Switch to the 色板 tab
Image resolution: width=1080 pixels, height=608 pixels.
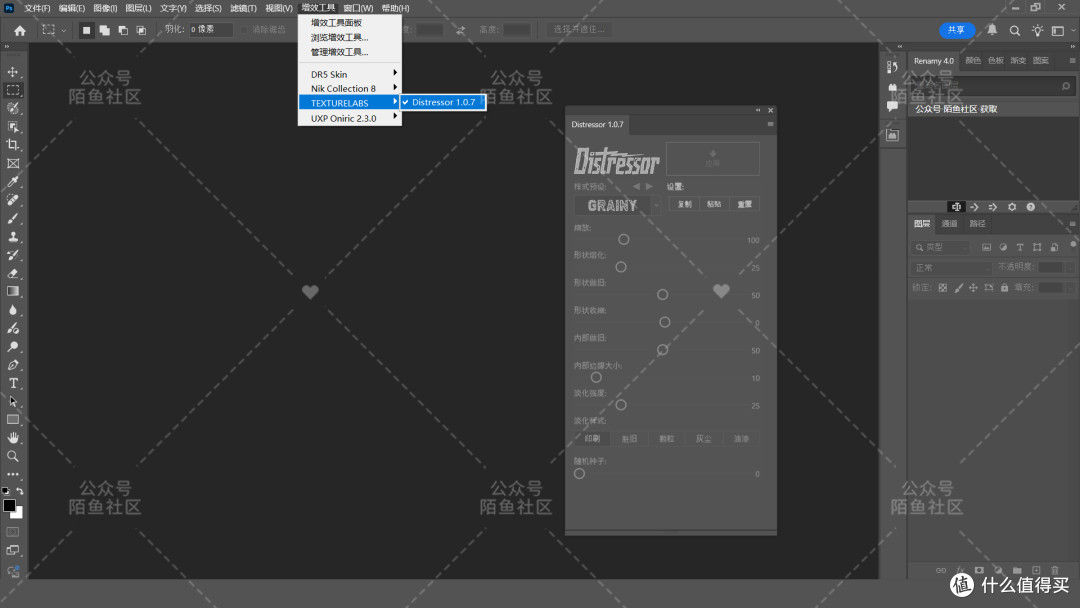[x=996, y=61]
